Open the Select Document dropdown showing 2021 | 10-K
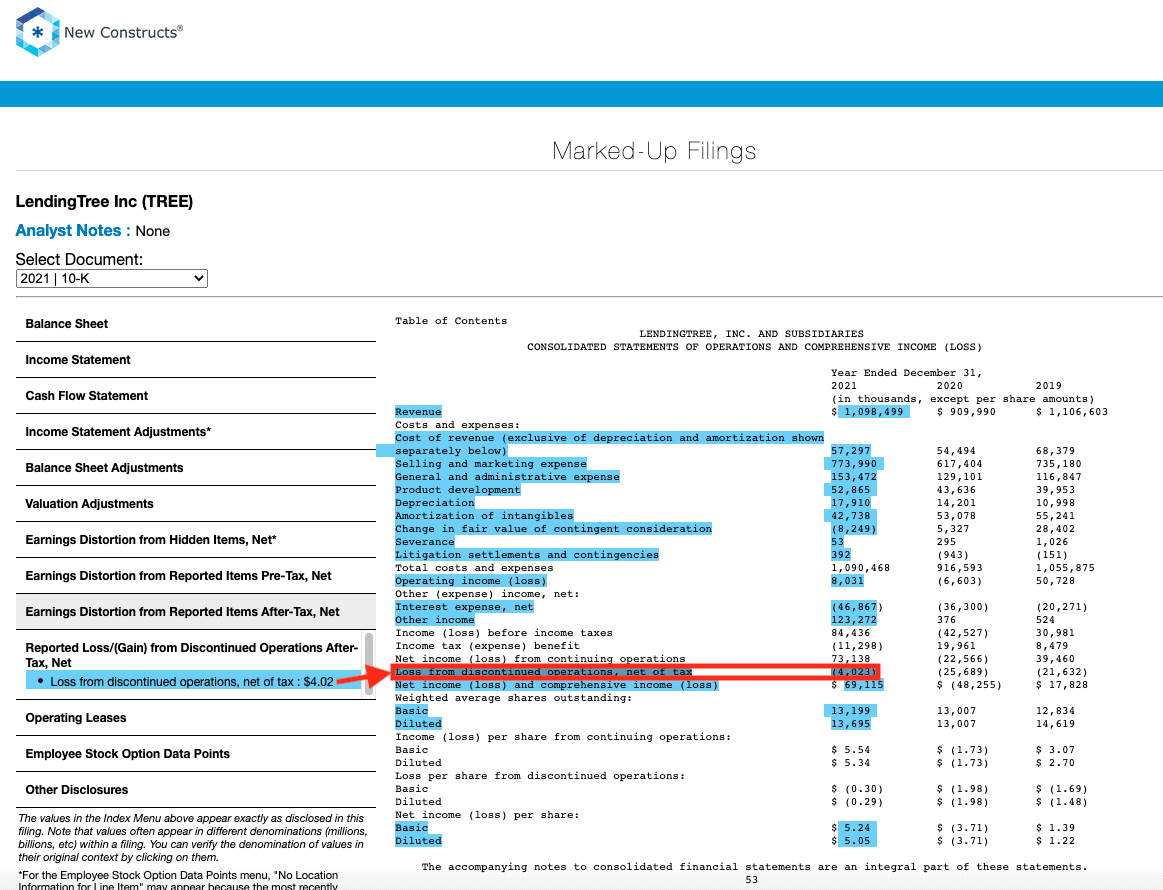The height and width of the screenshot is (890, 1163). coord(111,278)
